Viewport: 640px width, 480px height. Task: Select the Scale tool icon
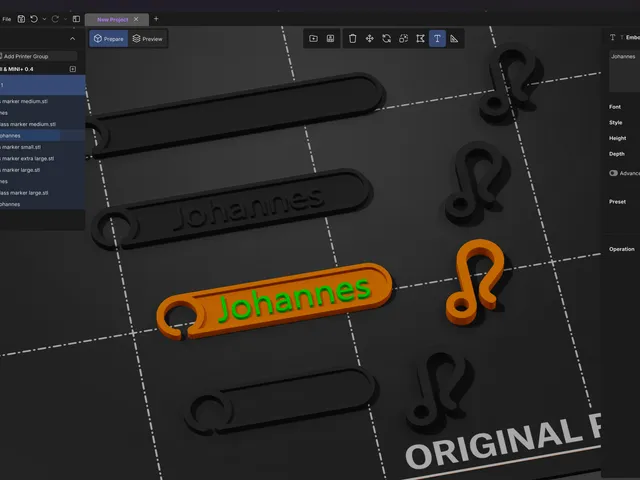coord(403,38)
